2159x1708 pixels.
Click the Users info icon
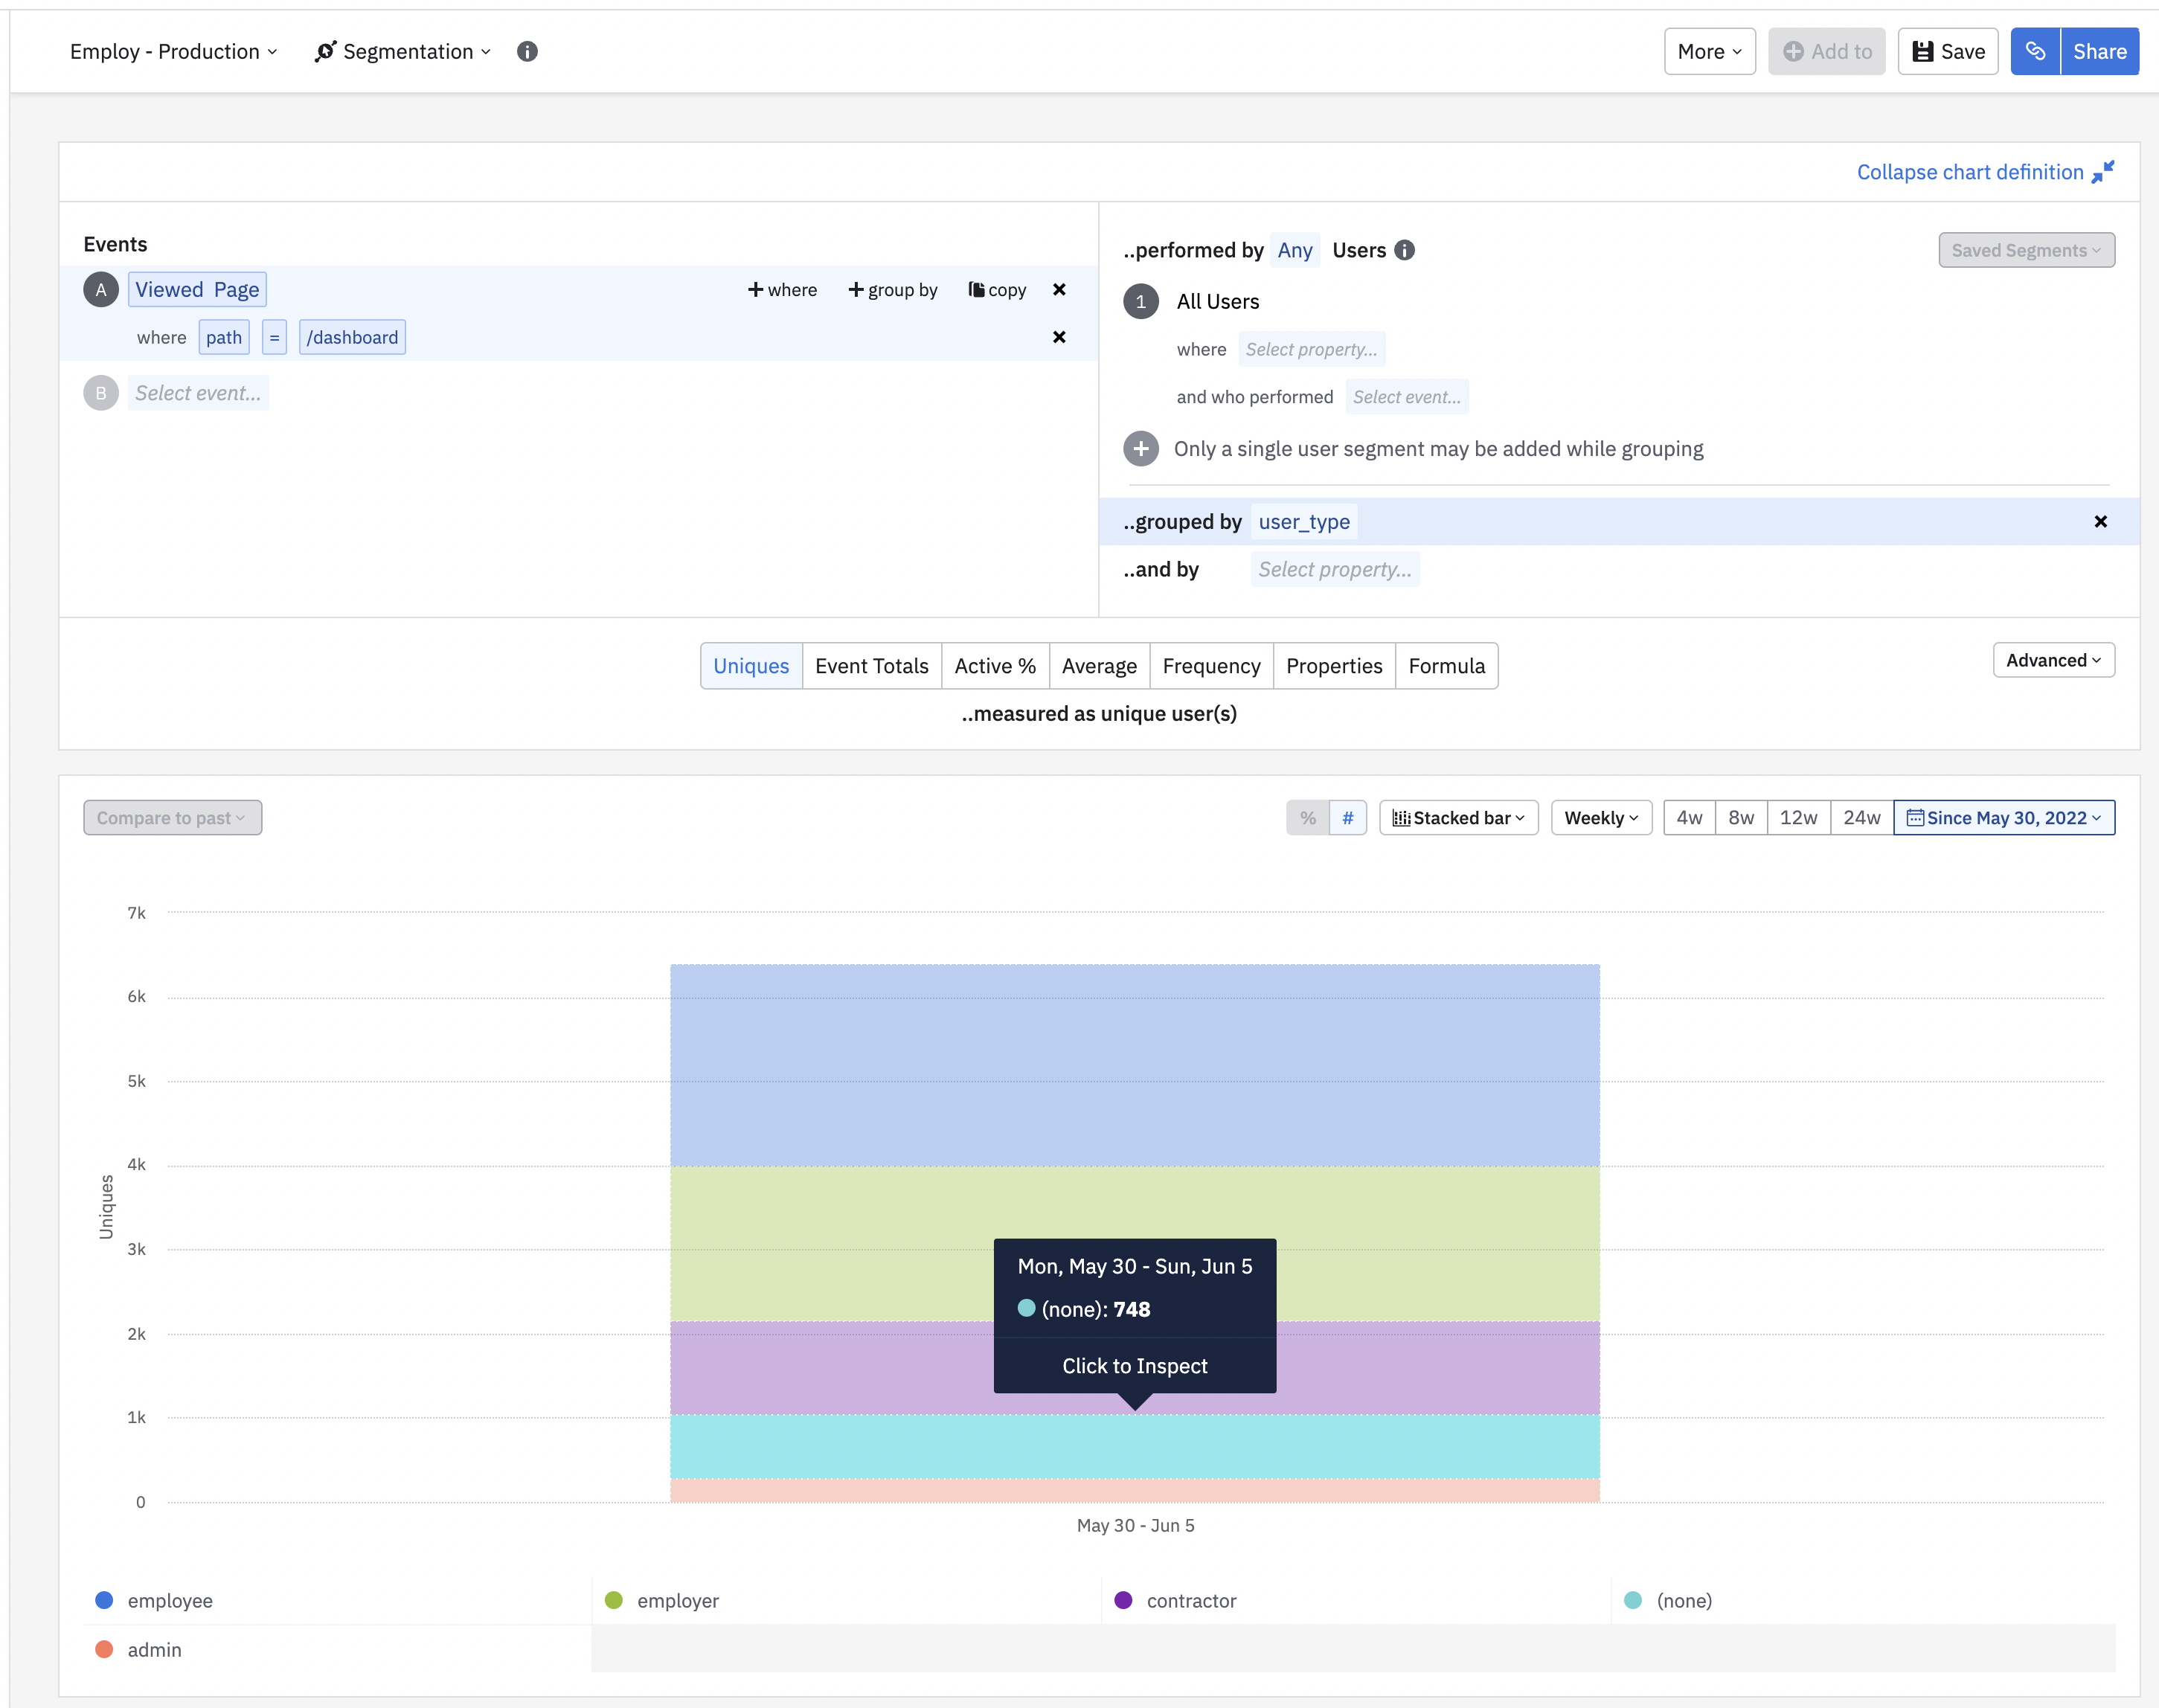coord(1404,250)
